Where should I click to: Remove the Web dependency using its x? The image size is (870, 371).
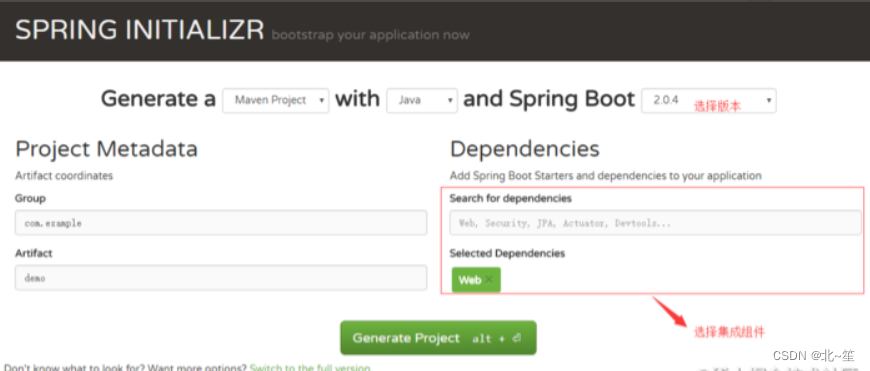point(489,280)
